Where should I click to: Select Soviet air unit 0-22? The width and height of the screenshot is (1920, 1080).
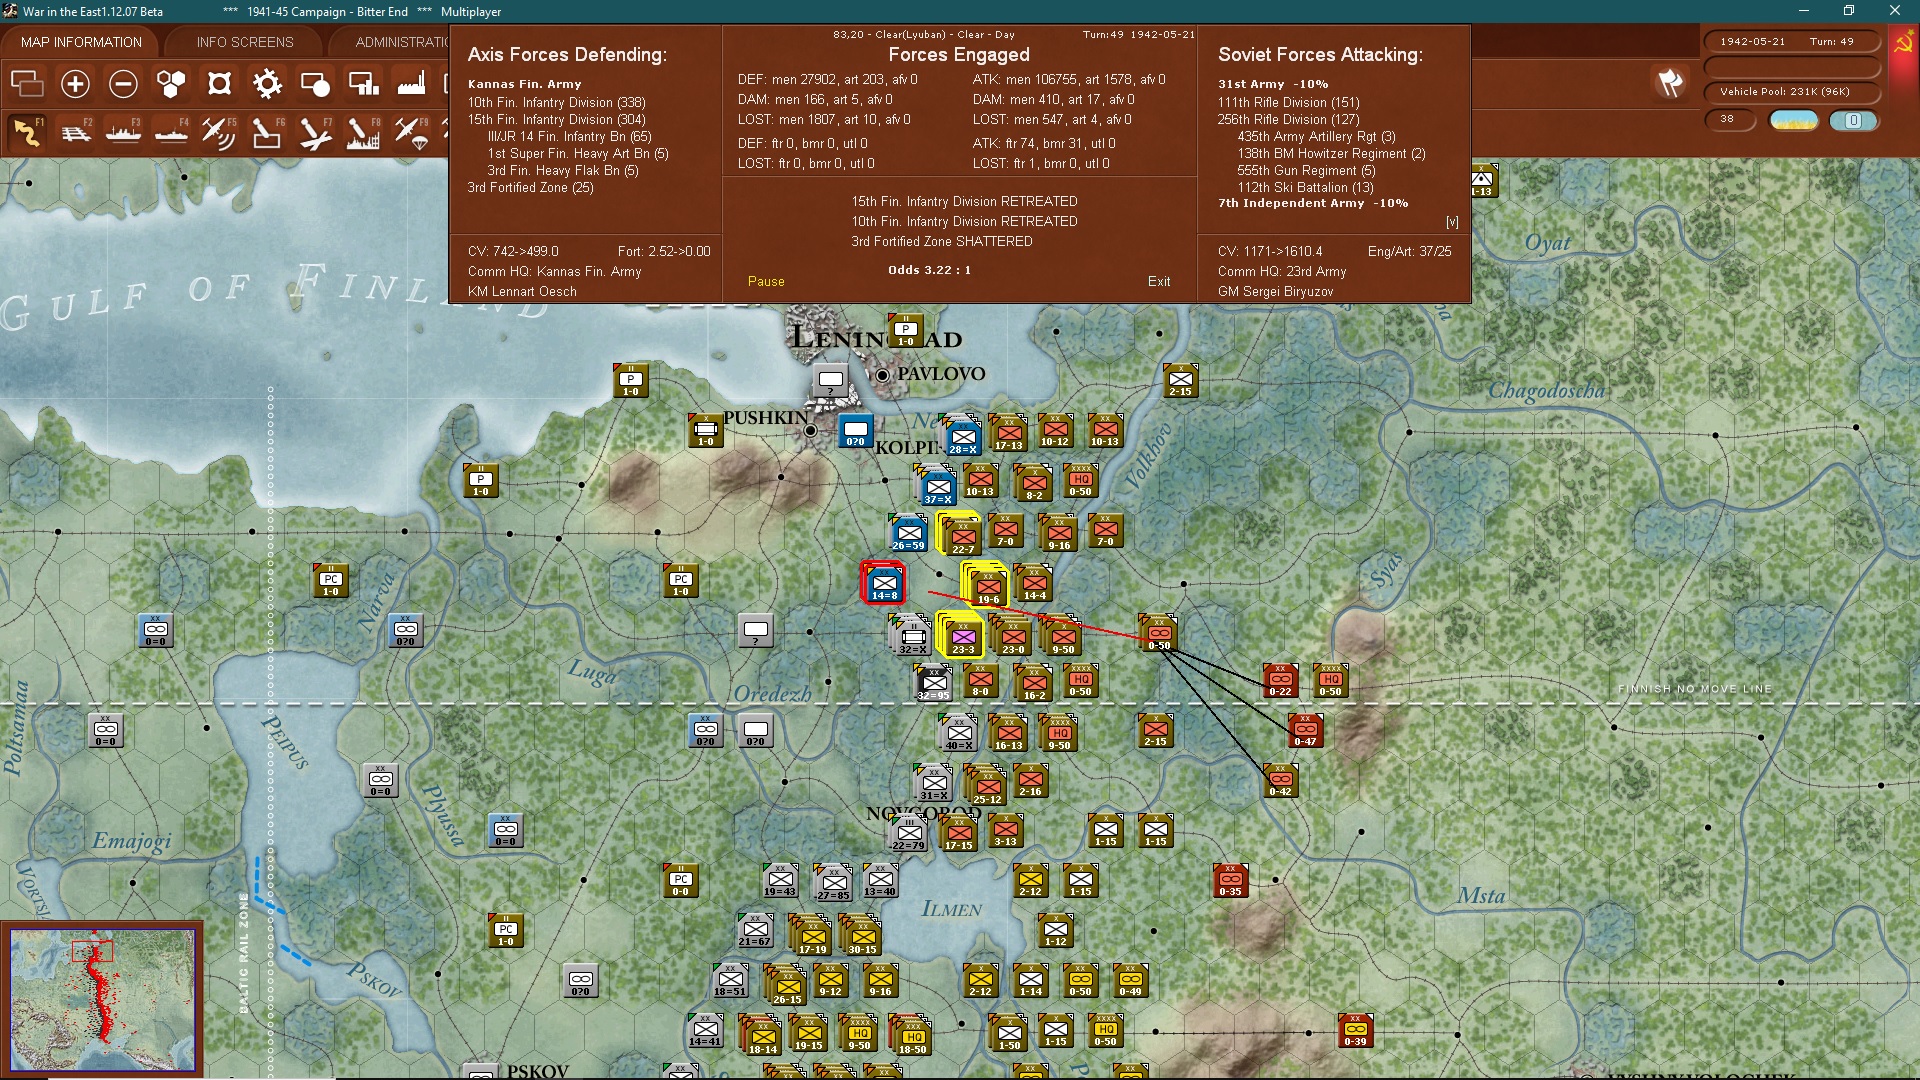click(x=1280, y=680)
